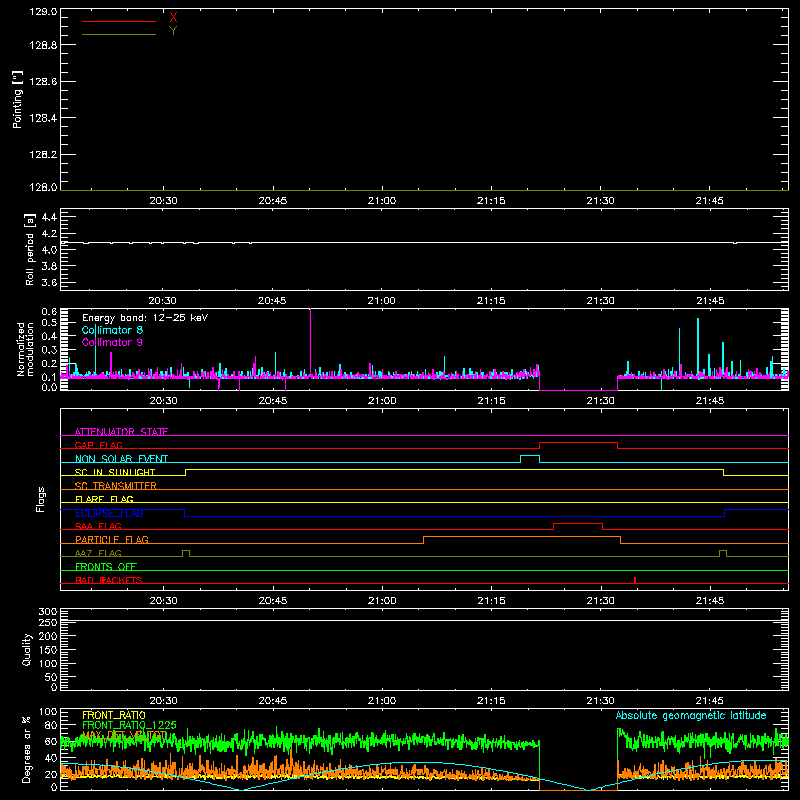The height and width of the screenshot is (800, 800).
Task: Click the Roll period [s] axis title
Action: pos(30,249)
